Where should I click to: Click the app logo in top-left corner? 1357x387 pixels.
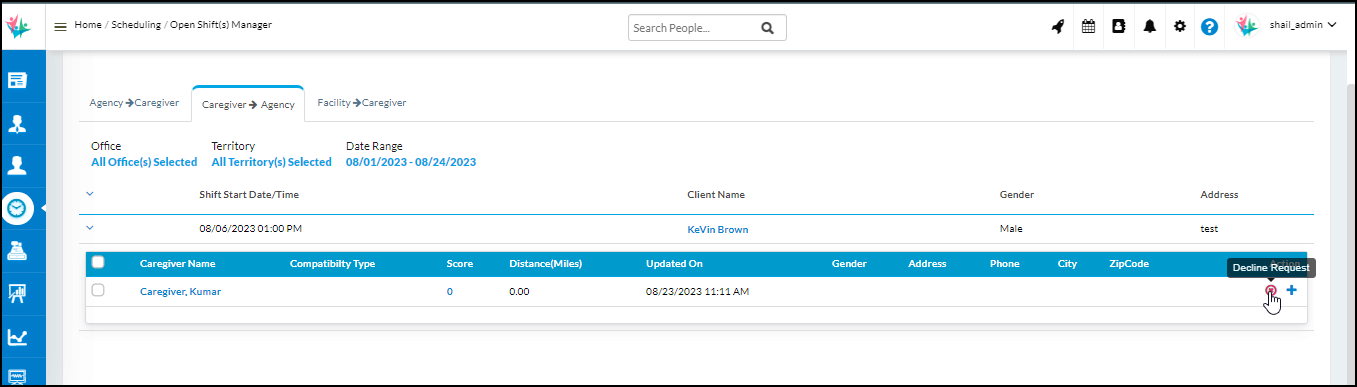pos(18,27)
